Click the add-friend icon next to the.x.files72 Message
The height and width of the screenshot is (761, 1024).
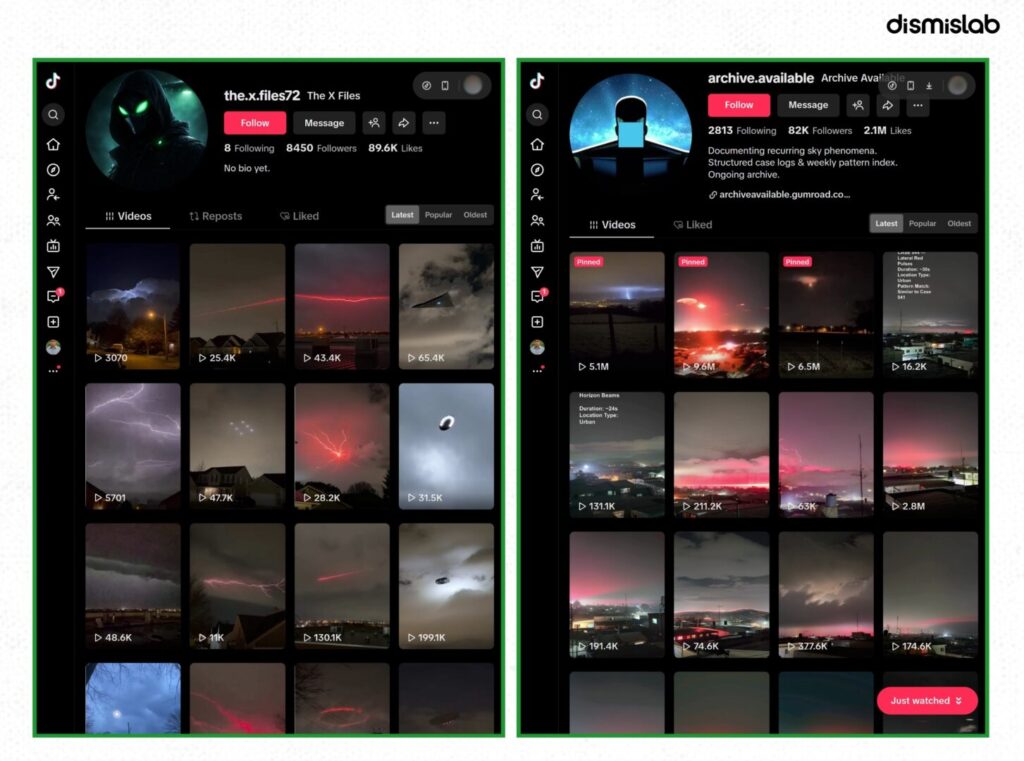[x=374, y=123]
